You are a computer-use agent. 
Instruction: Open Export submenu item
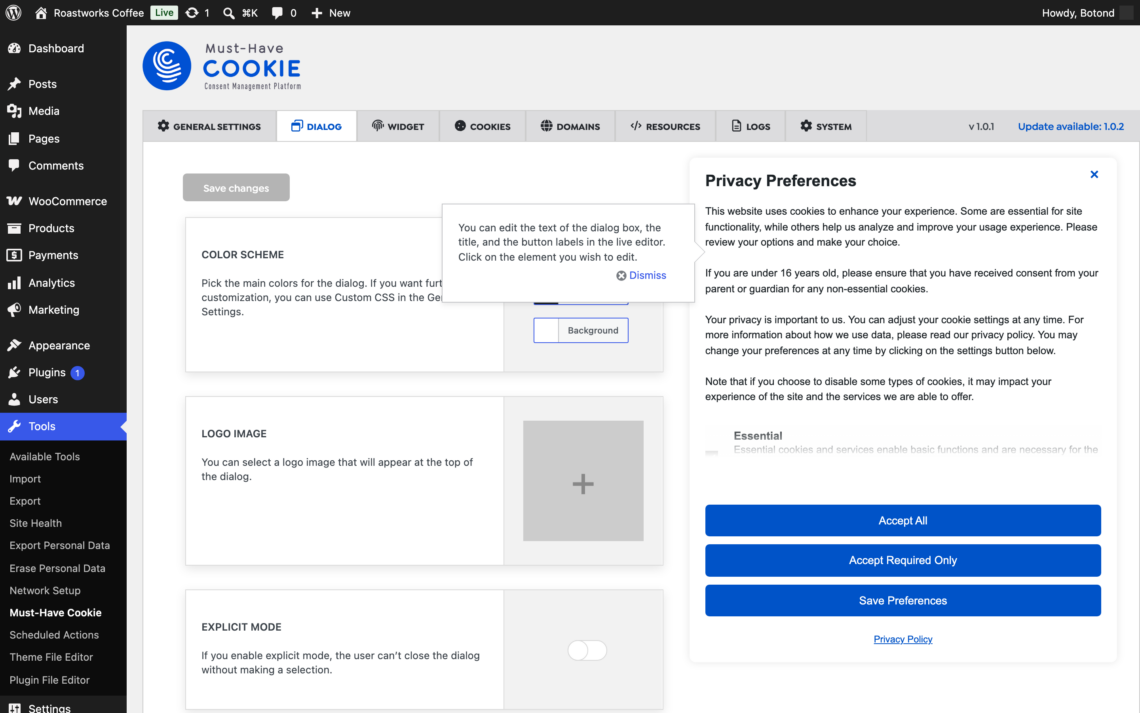(x=25, y=501)
